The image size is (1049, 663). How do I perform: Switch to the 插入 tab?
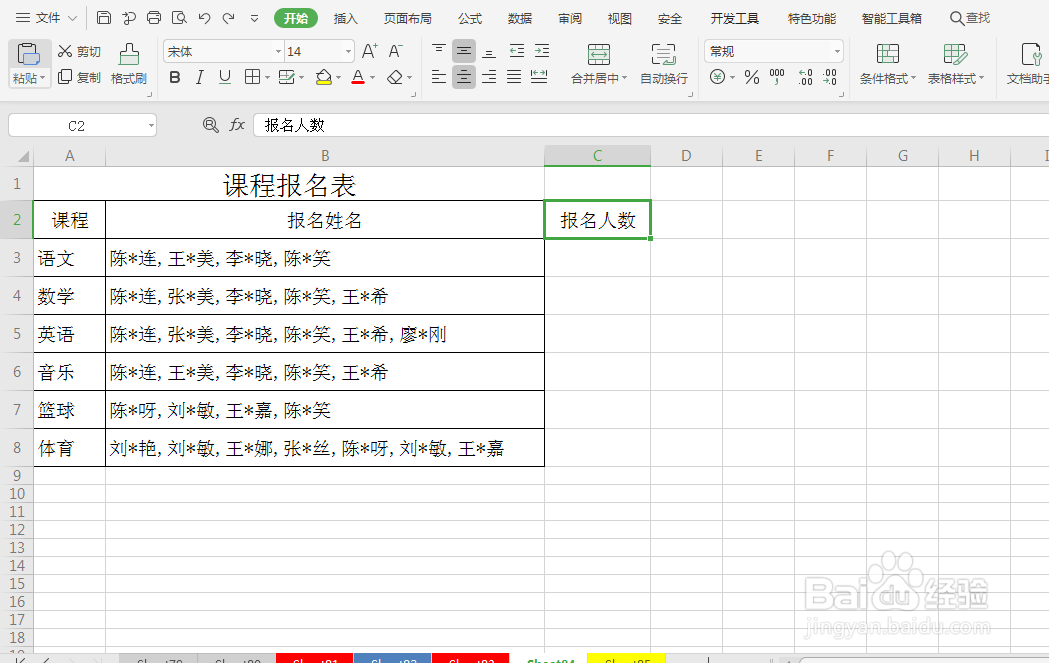346,19
